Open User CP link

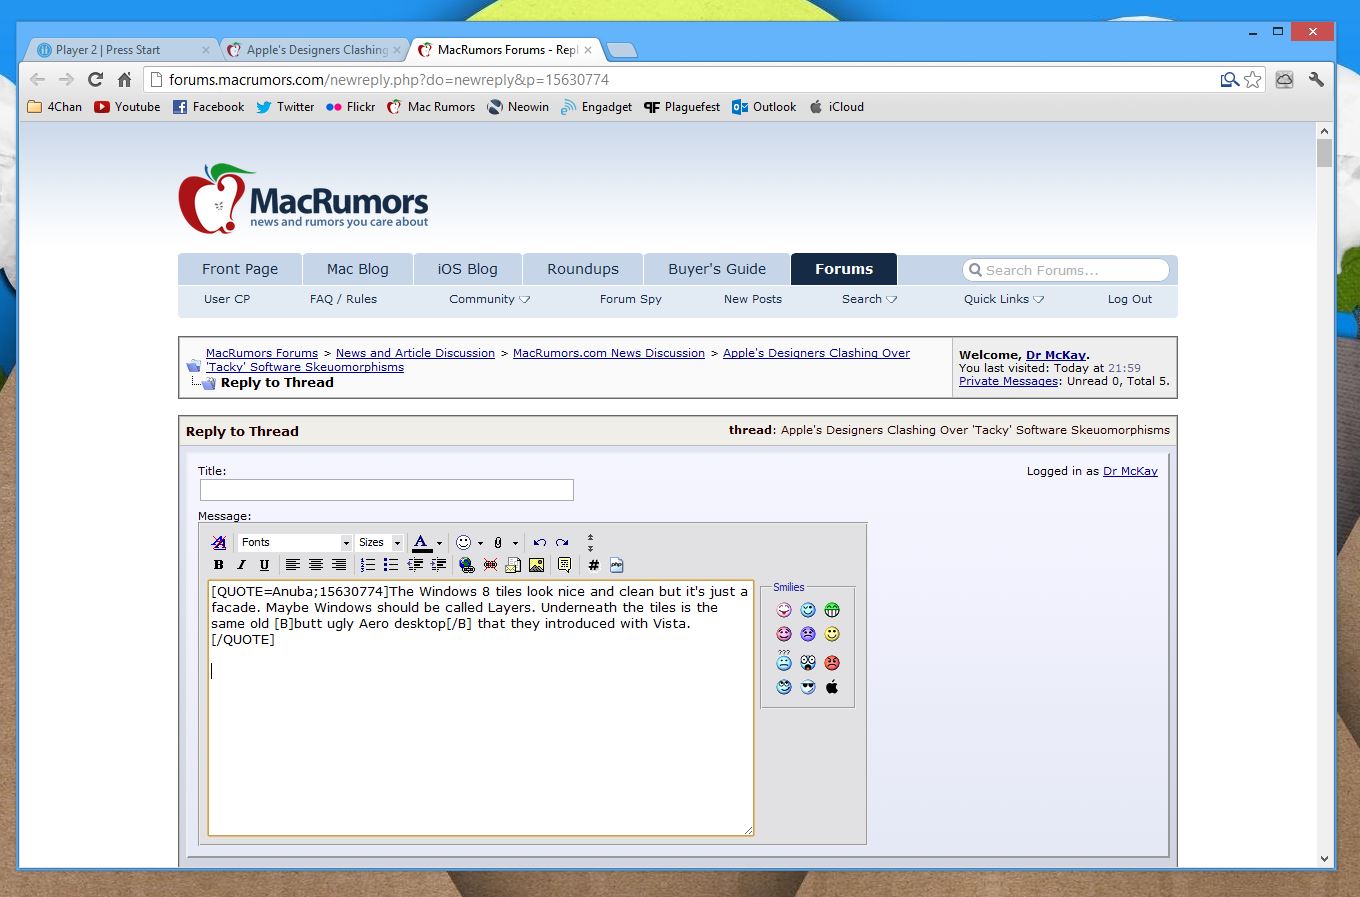tap(227, 299)
